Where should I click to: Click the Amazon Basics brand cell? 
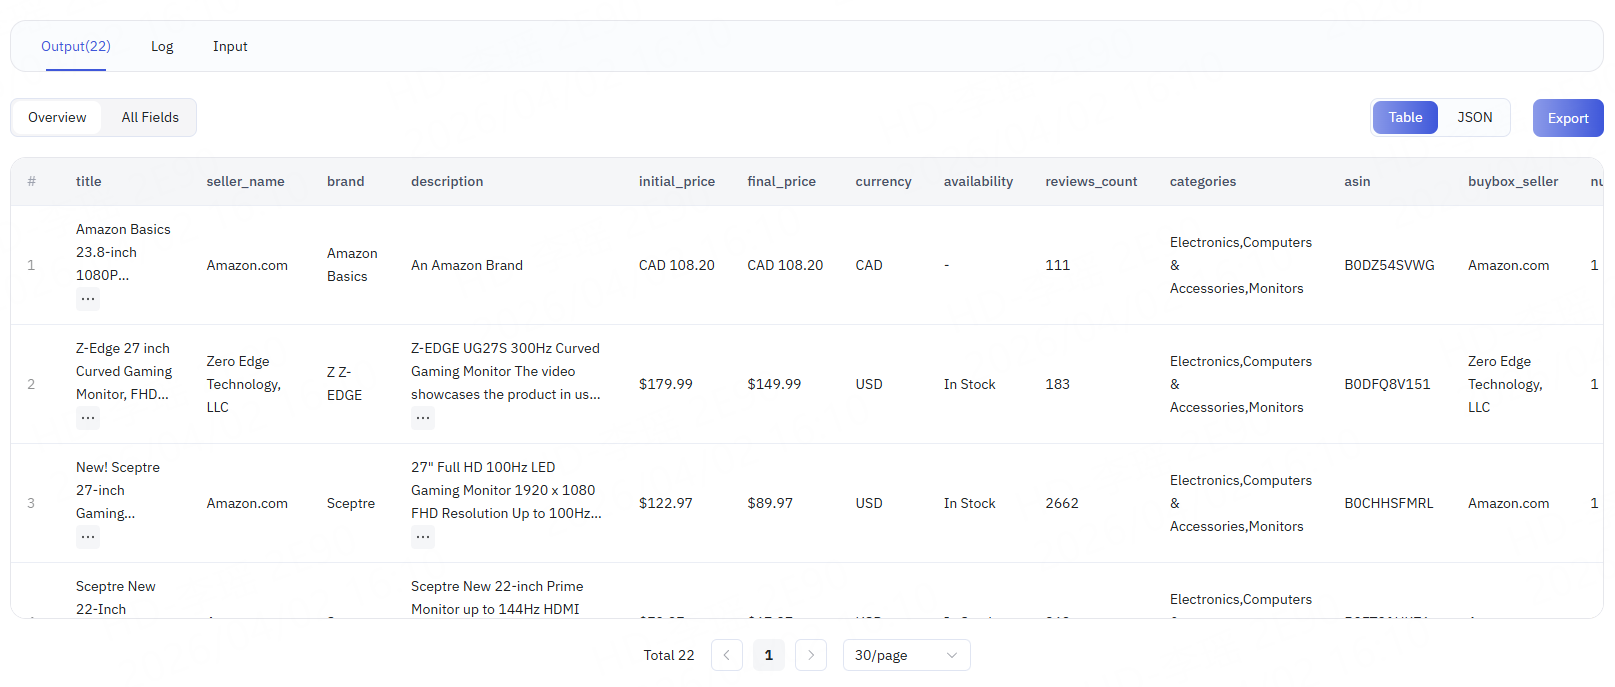click(x=352, y=265)
